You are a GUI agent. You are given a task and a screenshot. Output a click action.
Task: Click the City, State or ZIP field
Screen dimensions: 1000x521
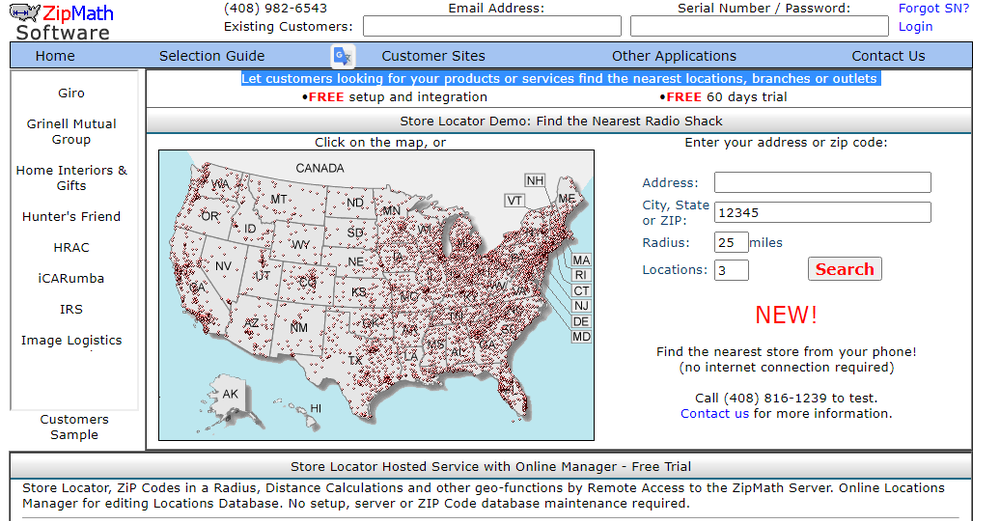(822, 212)
